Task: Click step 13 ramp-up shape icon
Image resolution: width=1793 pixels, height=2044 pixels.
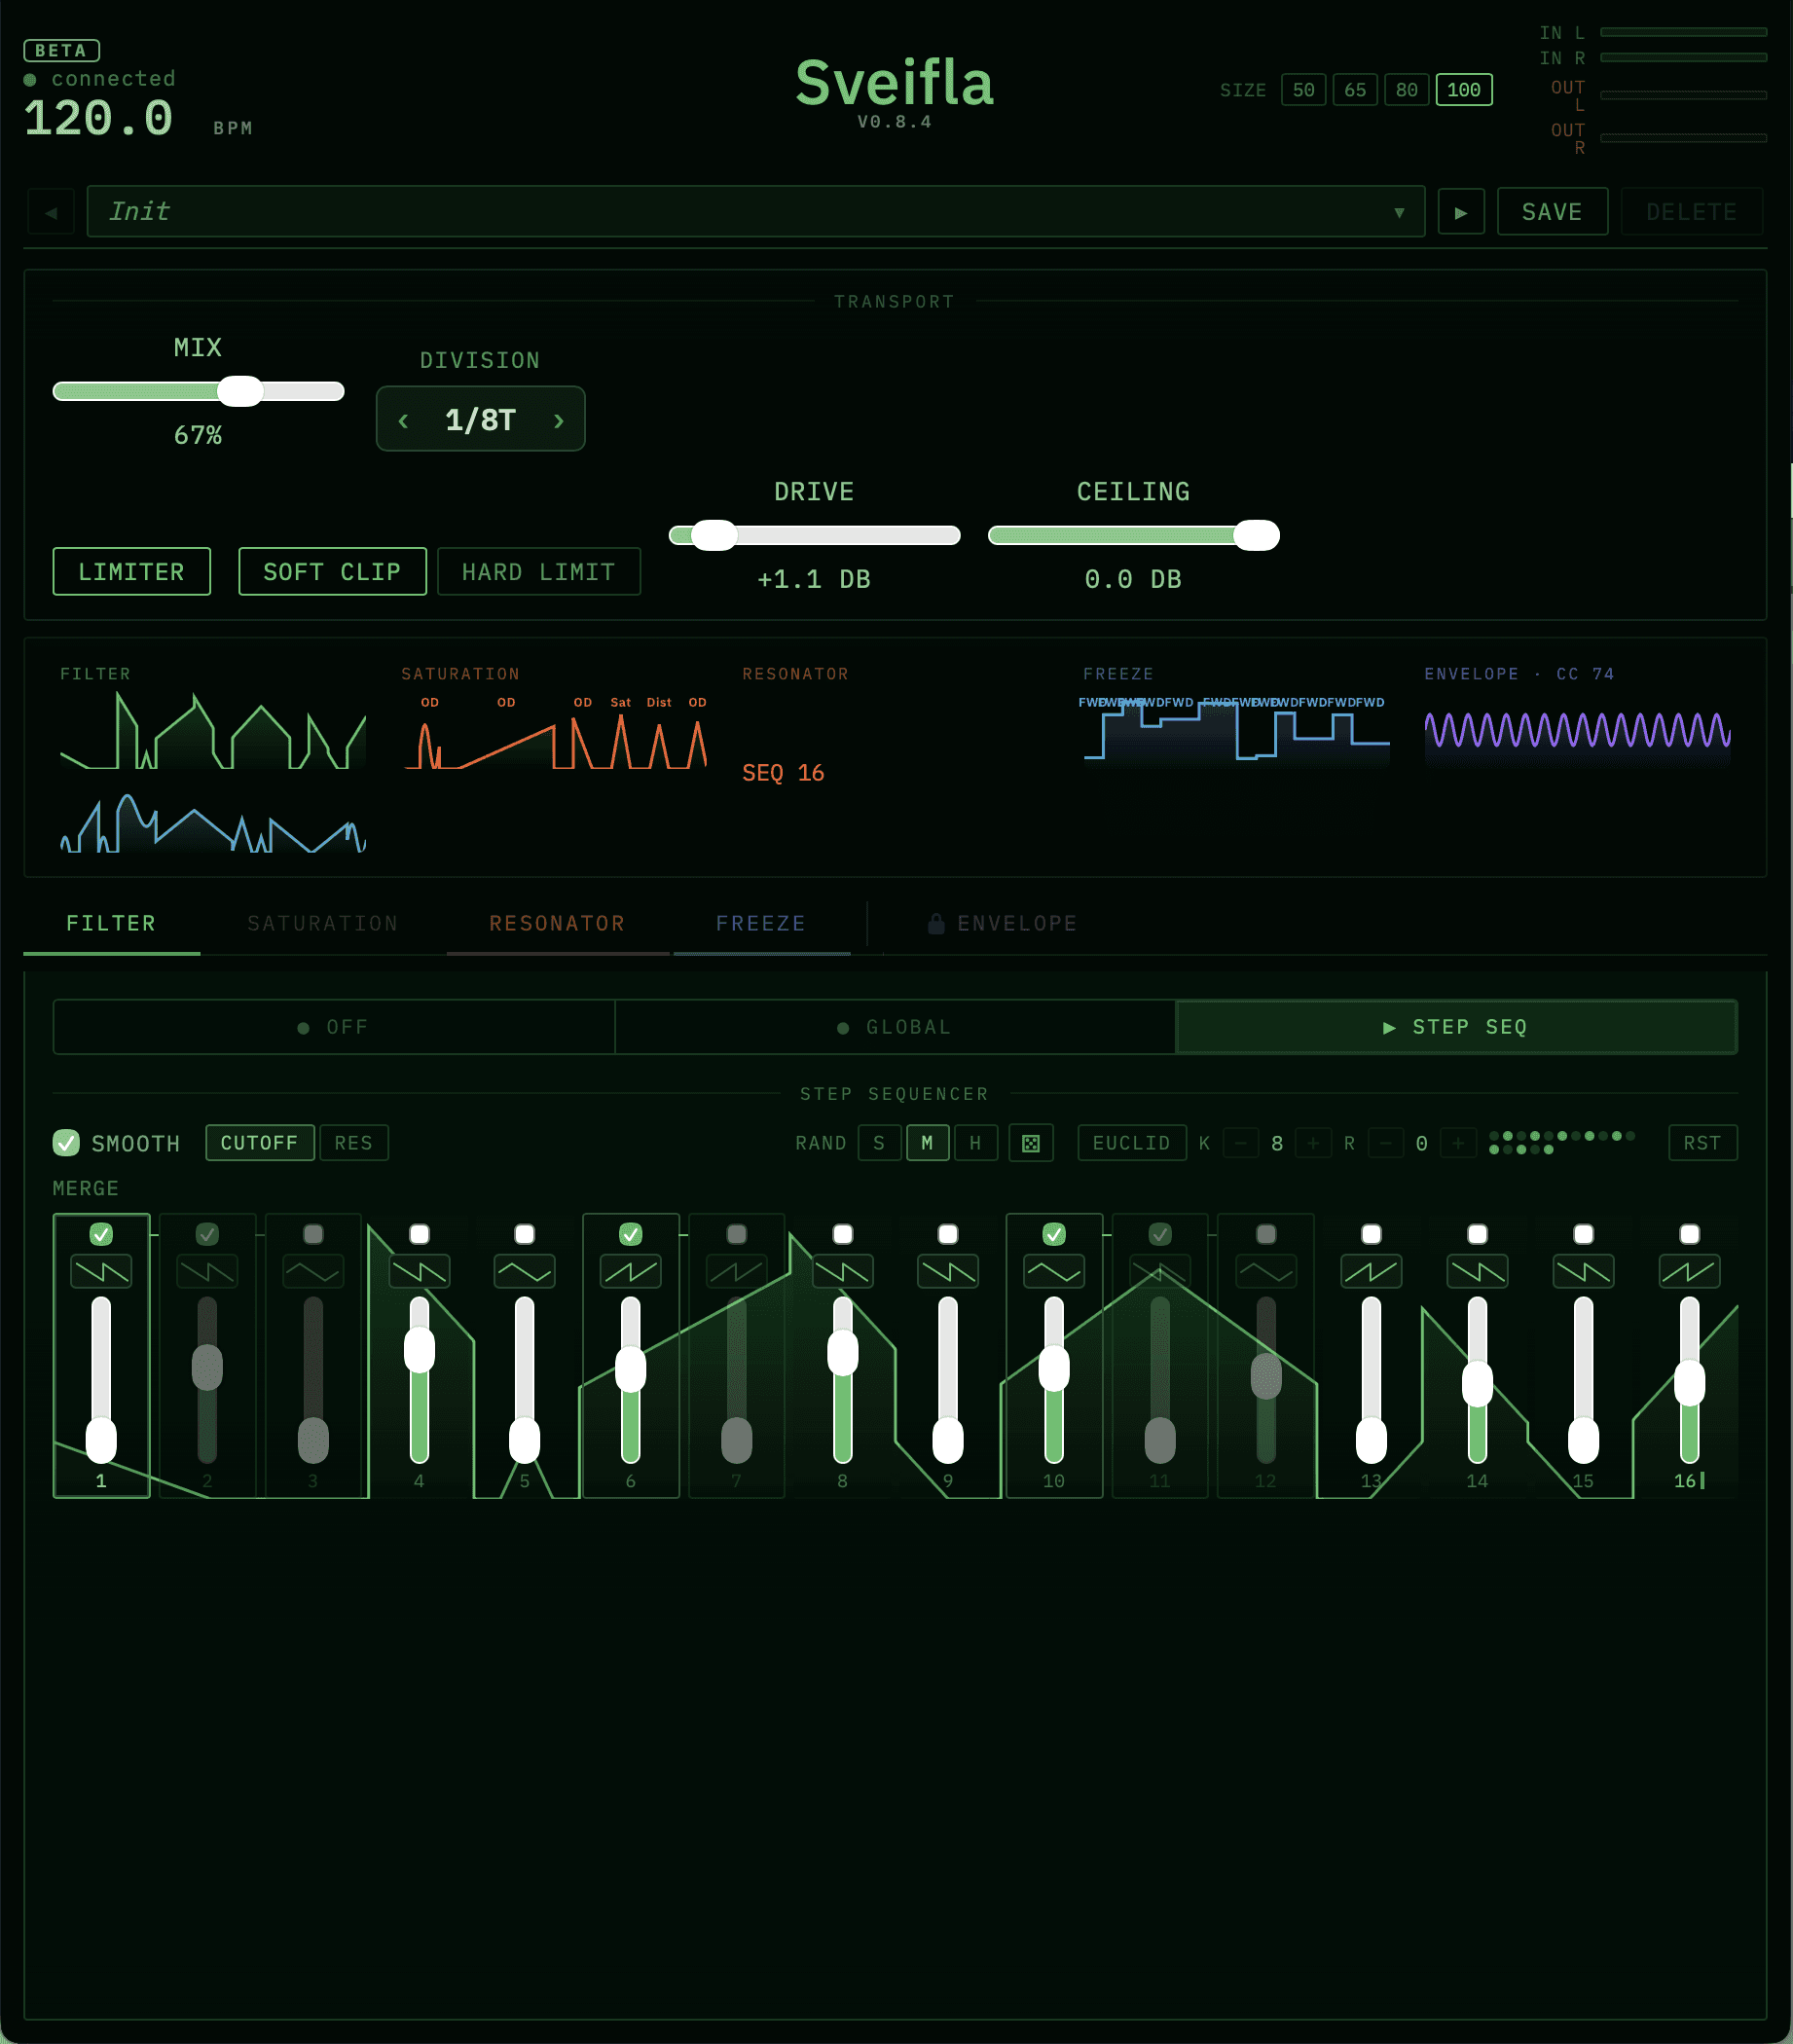Action: click(x=1371, y=1272)
